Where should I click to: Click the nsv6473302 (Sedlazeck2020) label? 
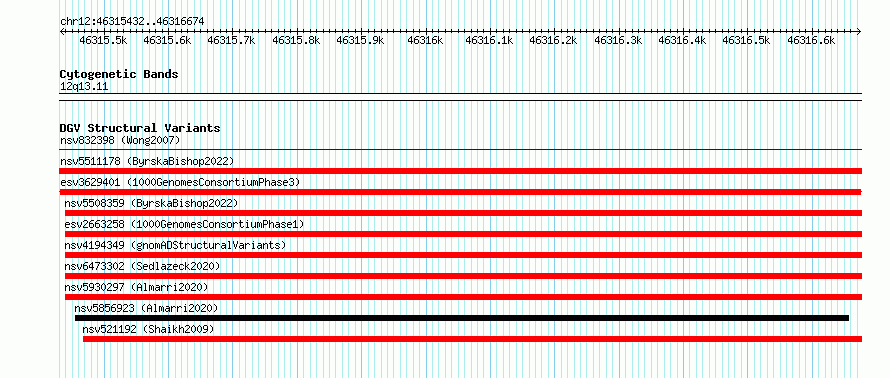tap(142, 266)
